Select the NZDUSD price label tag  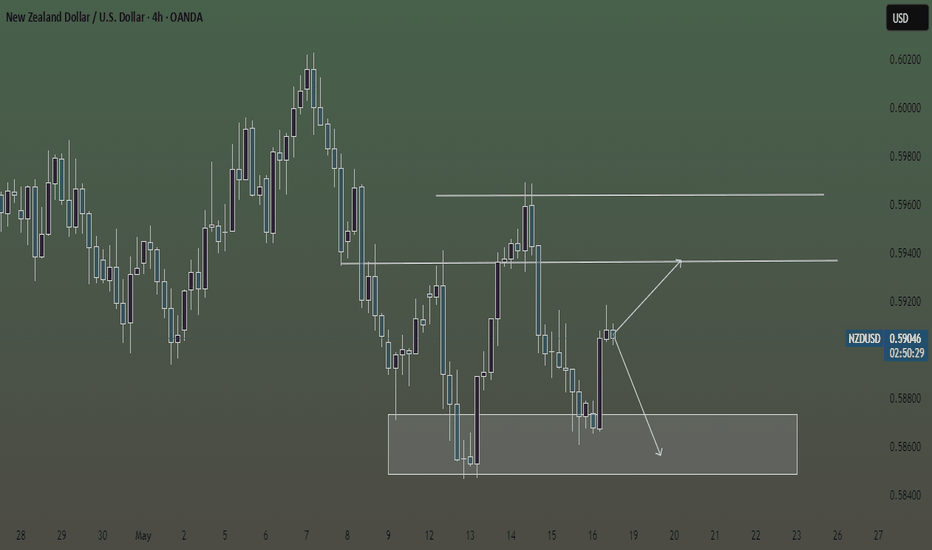864,338
